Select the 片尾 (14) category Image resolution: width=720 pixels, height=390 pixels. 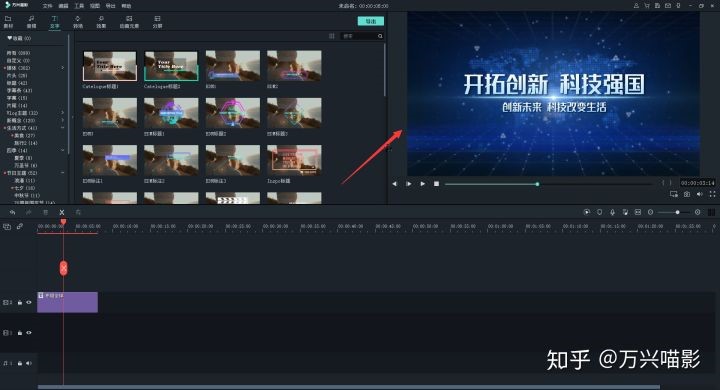(17, 105)
